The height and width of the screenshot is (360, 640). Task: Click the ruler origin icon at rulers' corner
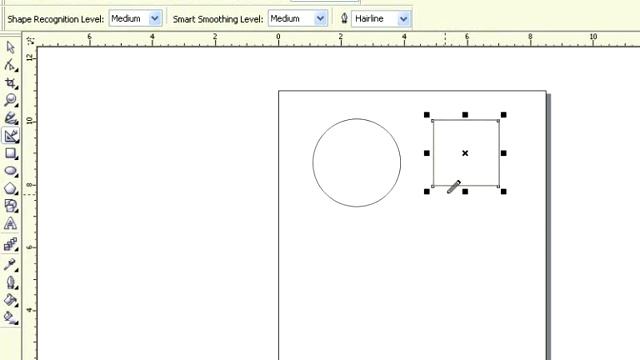tap(30, 40)
